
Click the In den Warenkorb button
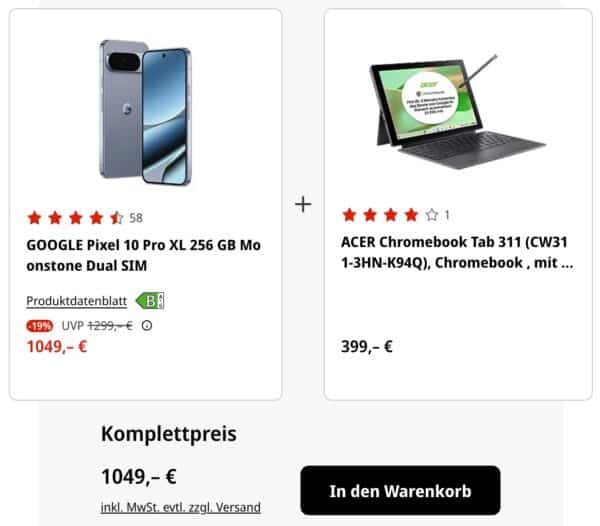[400, 491]
